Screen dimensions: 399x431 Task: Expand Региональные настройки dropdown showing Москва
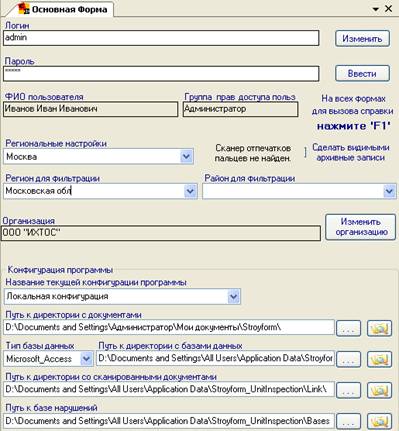[187, 156]
